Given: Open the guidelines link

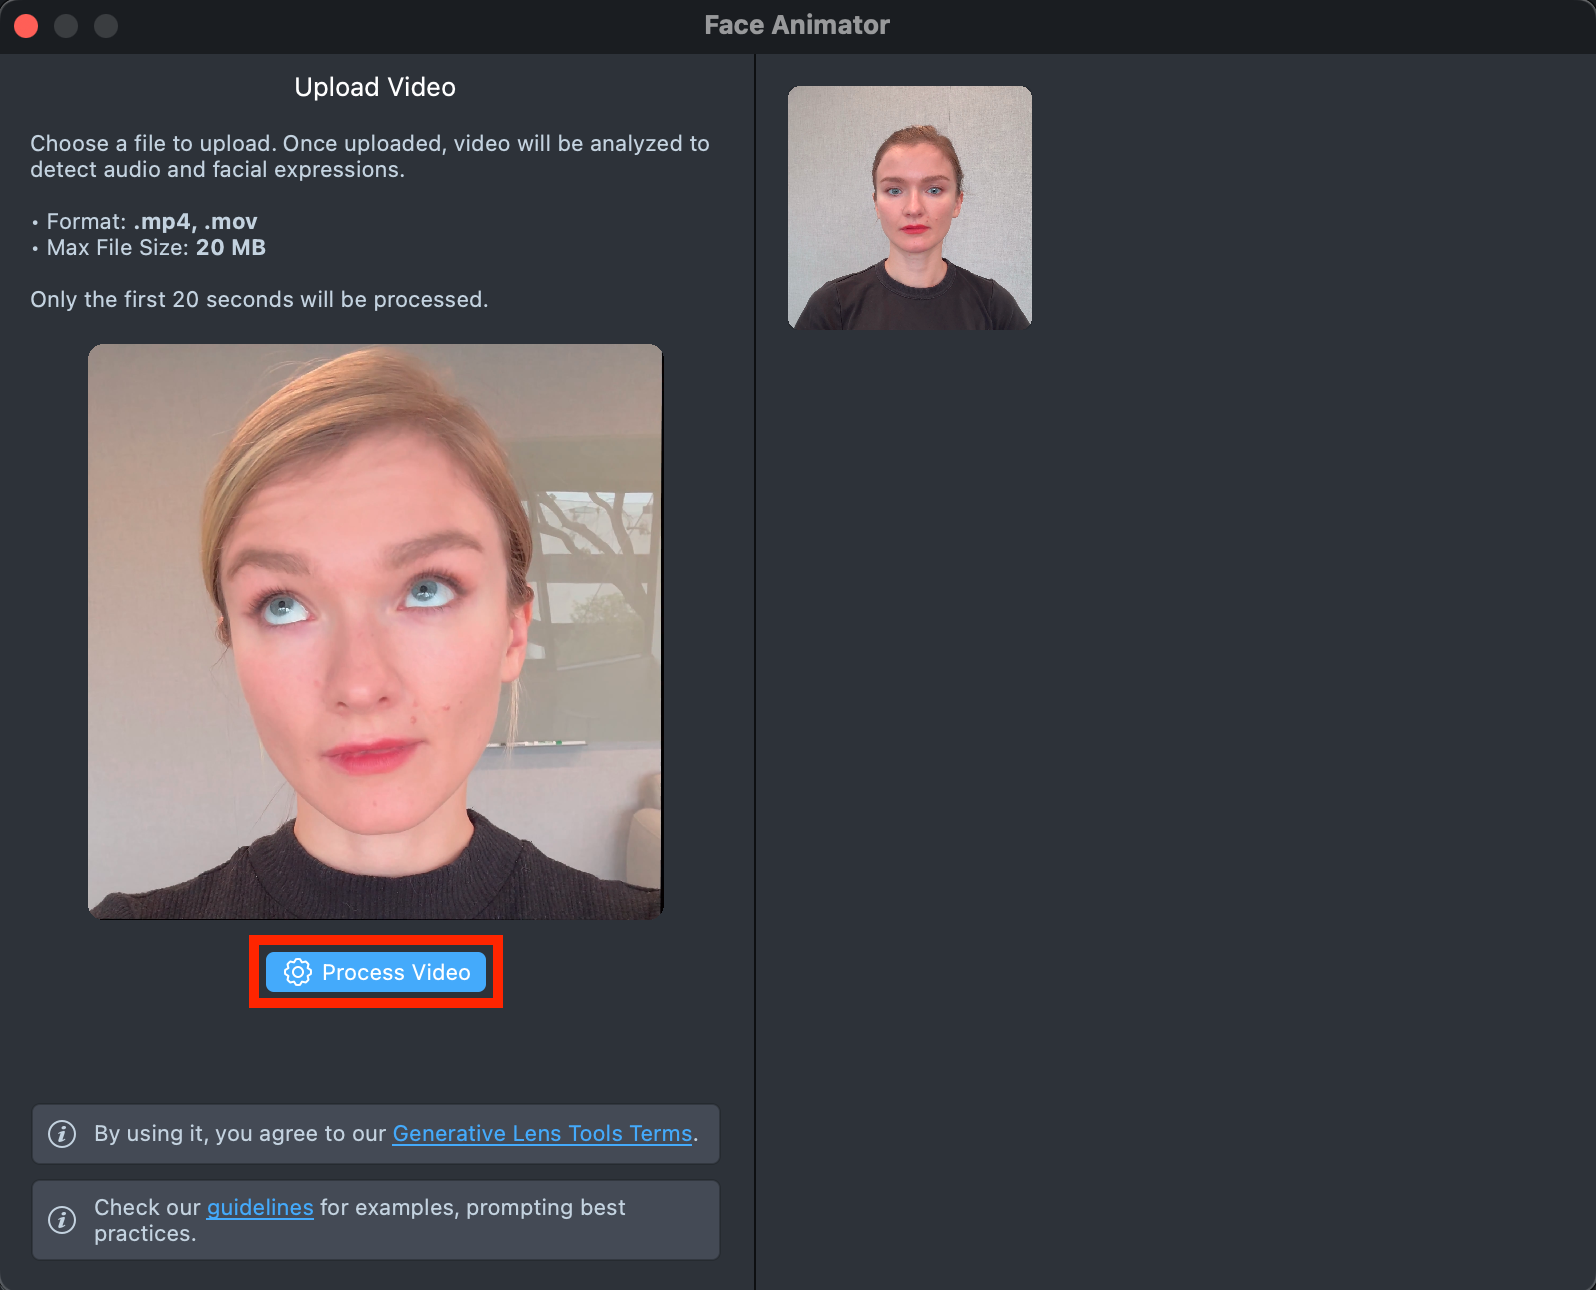Looking at the screenshot, I should [x=260, y=1207].
